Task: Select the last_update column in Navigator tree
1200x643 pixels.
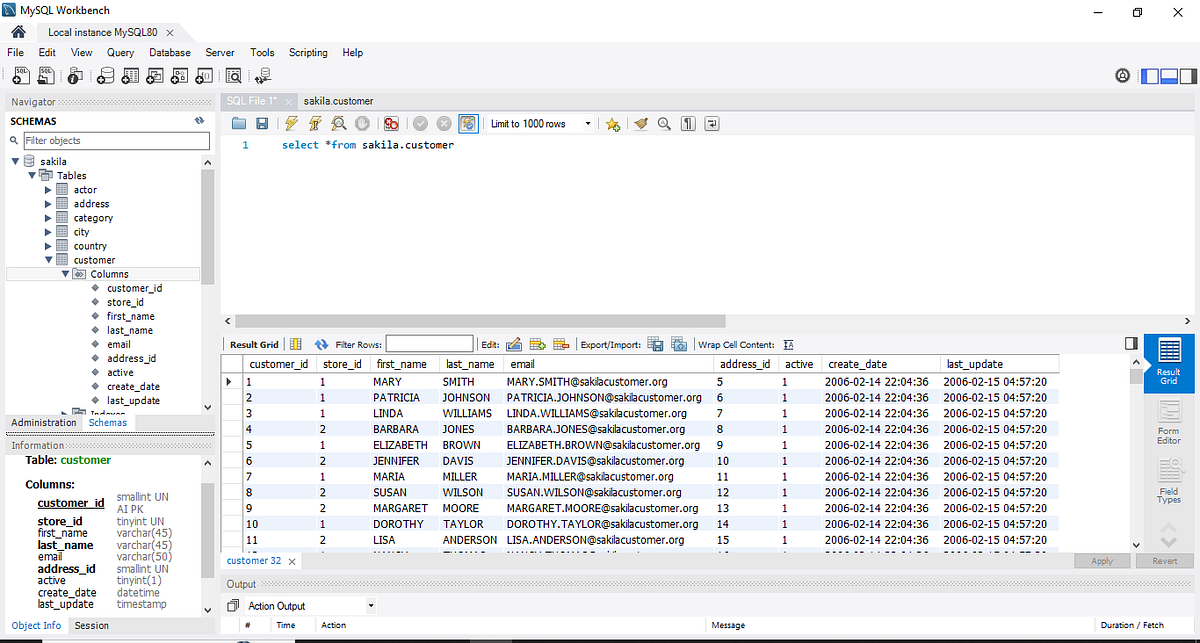Action: [133, 400]
